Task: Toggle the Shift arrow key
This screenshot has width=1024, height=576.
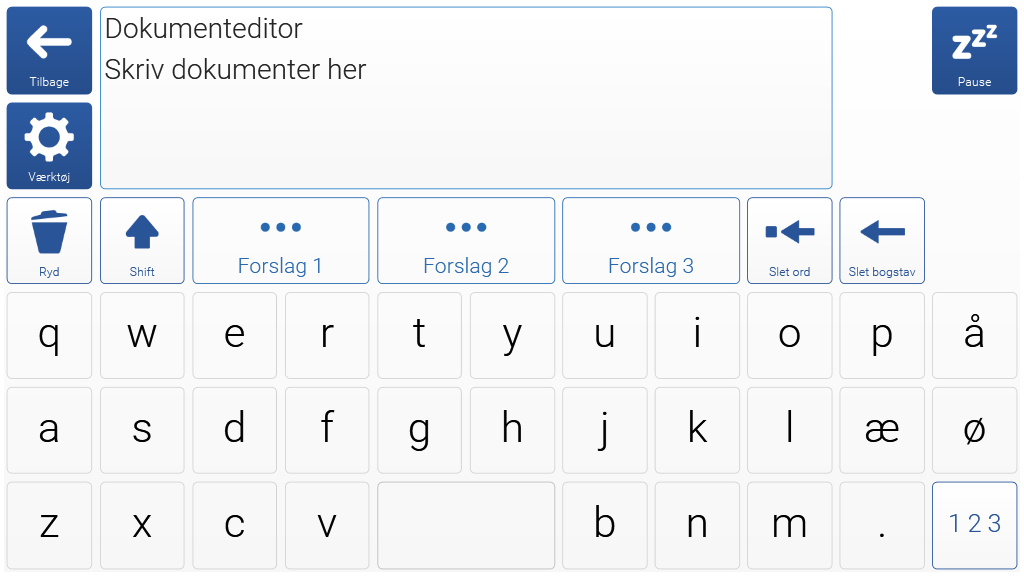Action: [142, 241]
